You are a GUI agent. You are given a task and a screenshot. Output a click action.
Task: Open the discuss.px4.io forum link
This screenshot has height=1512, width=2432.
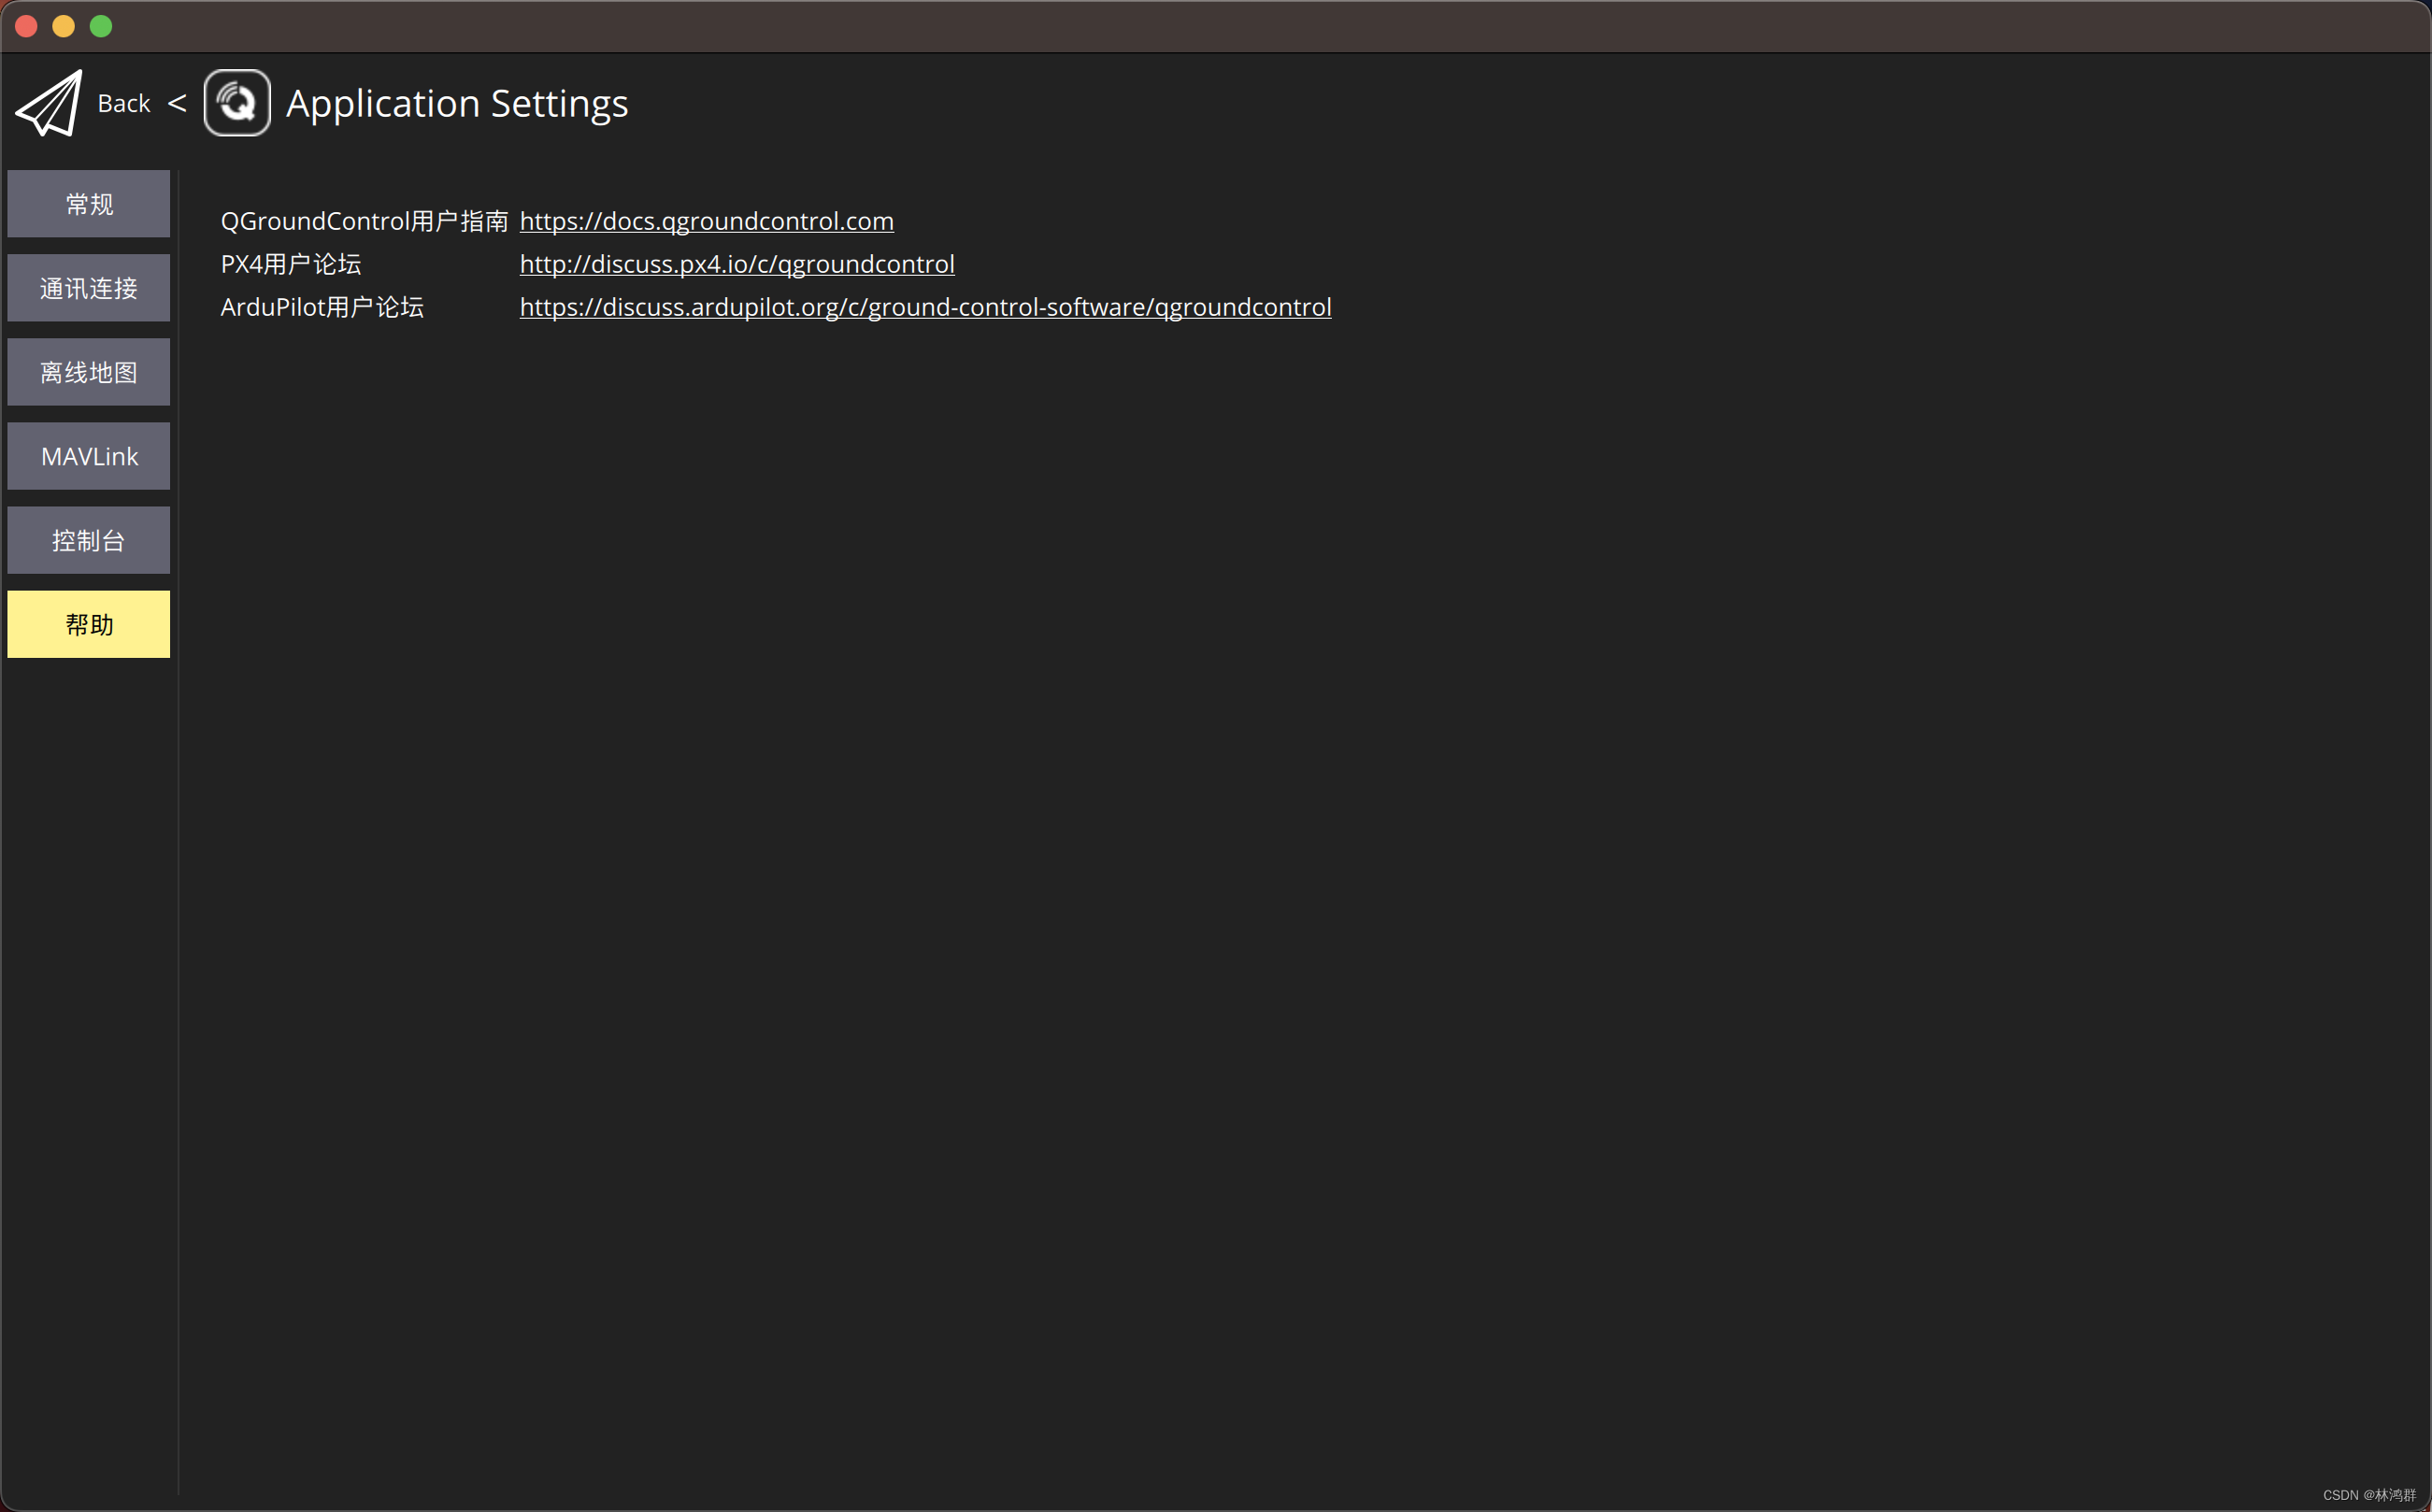pyautogui.click(x=737, y=264)
